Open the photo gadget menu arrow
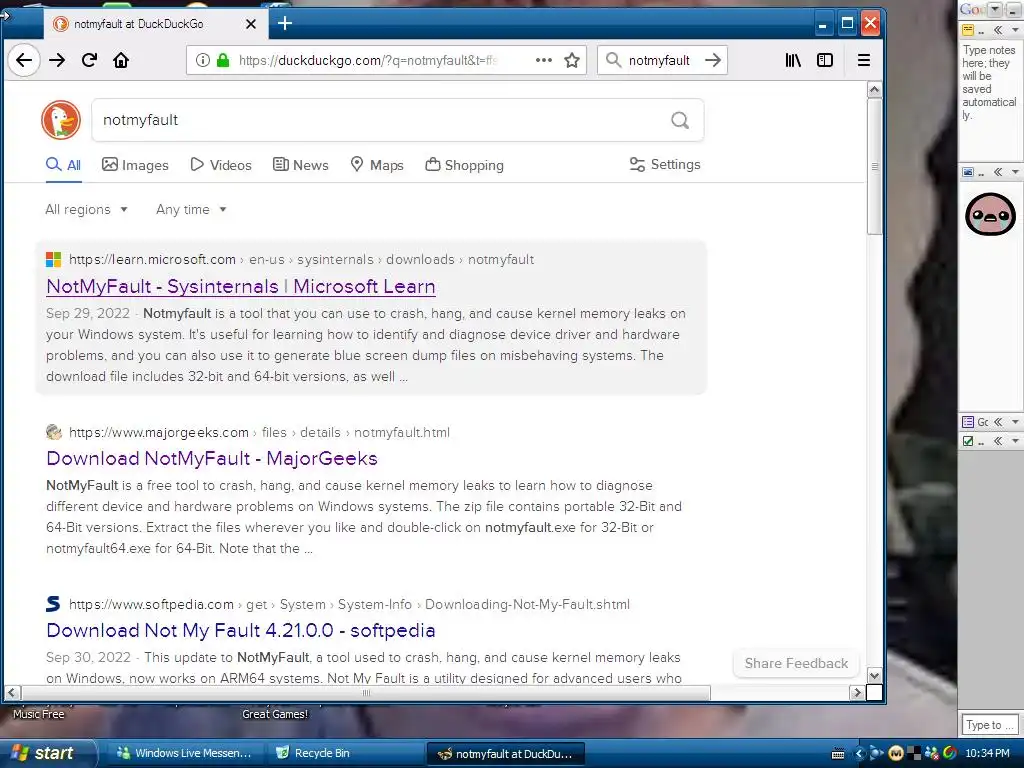1024x768 pixels. point(1015,172)
